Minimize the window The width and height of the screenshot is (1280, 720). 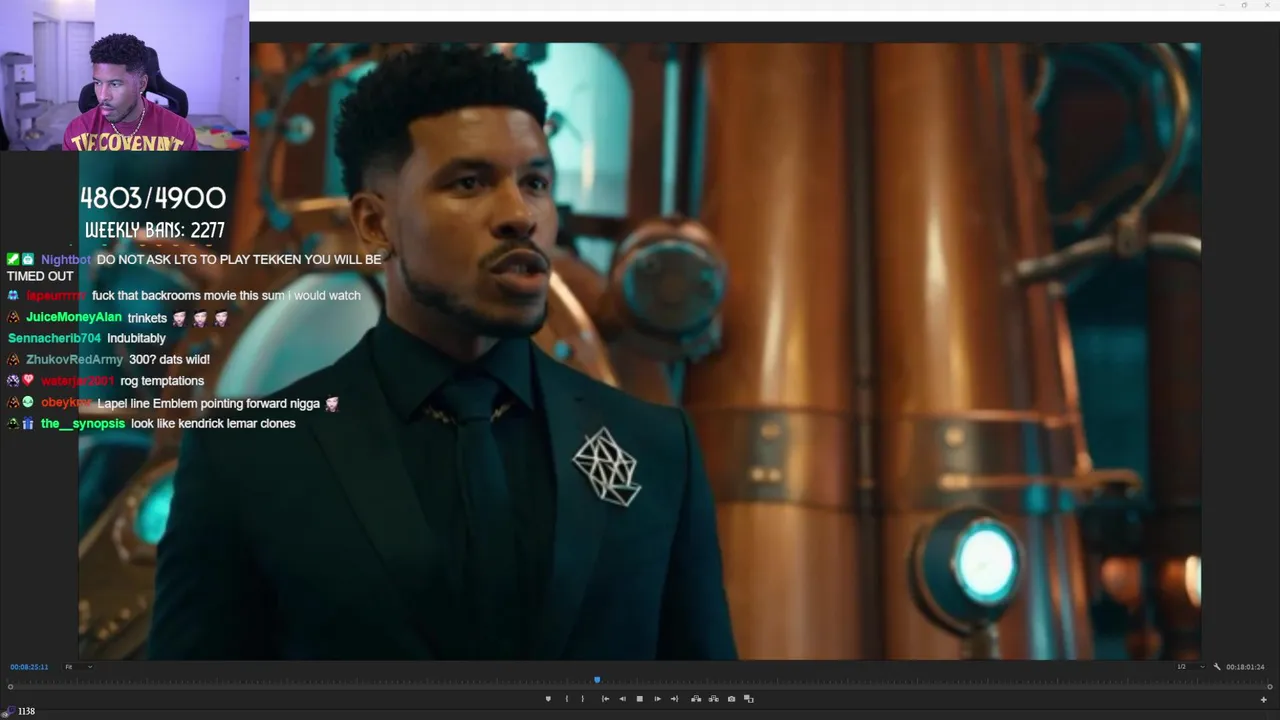(x=1222, y=5)
